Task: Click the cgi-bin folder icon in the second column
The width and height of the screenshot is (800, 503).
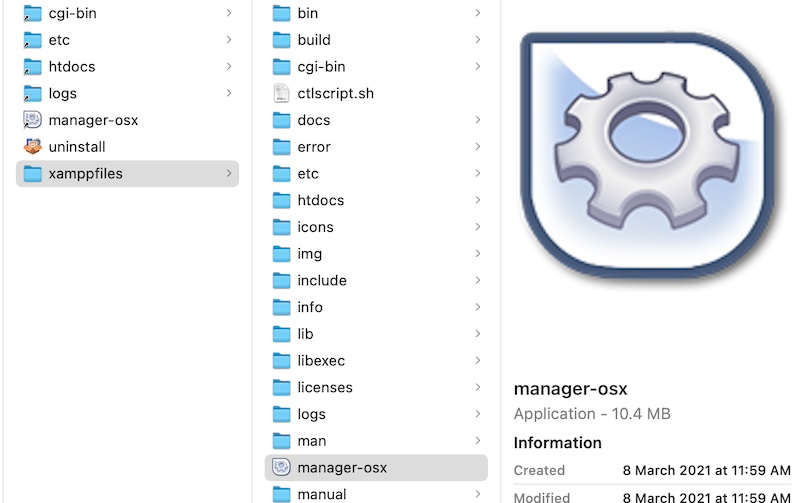Action: pyautogui.click(x=282, y=67)
